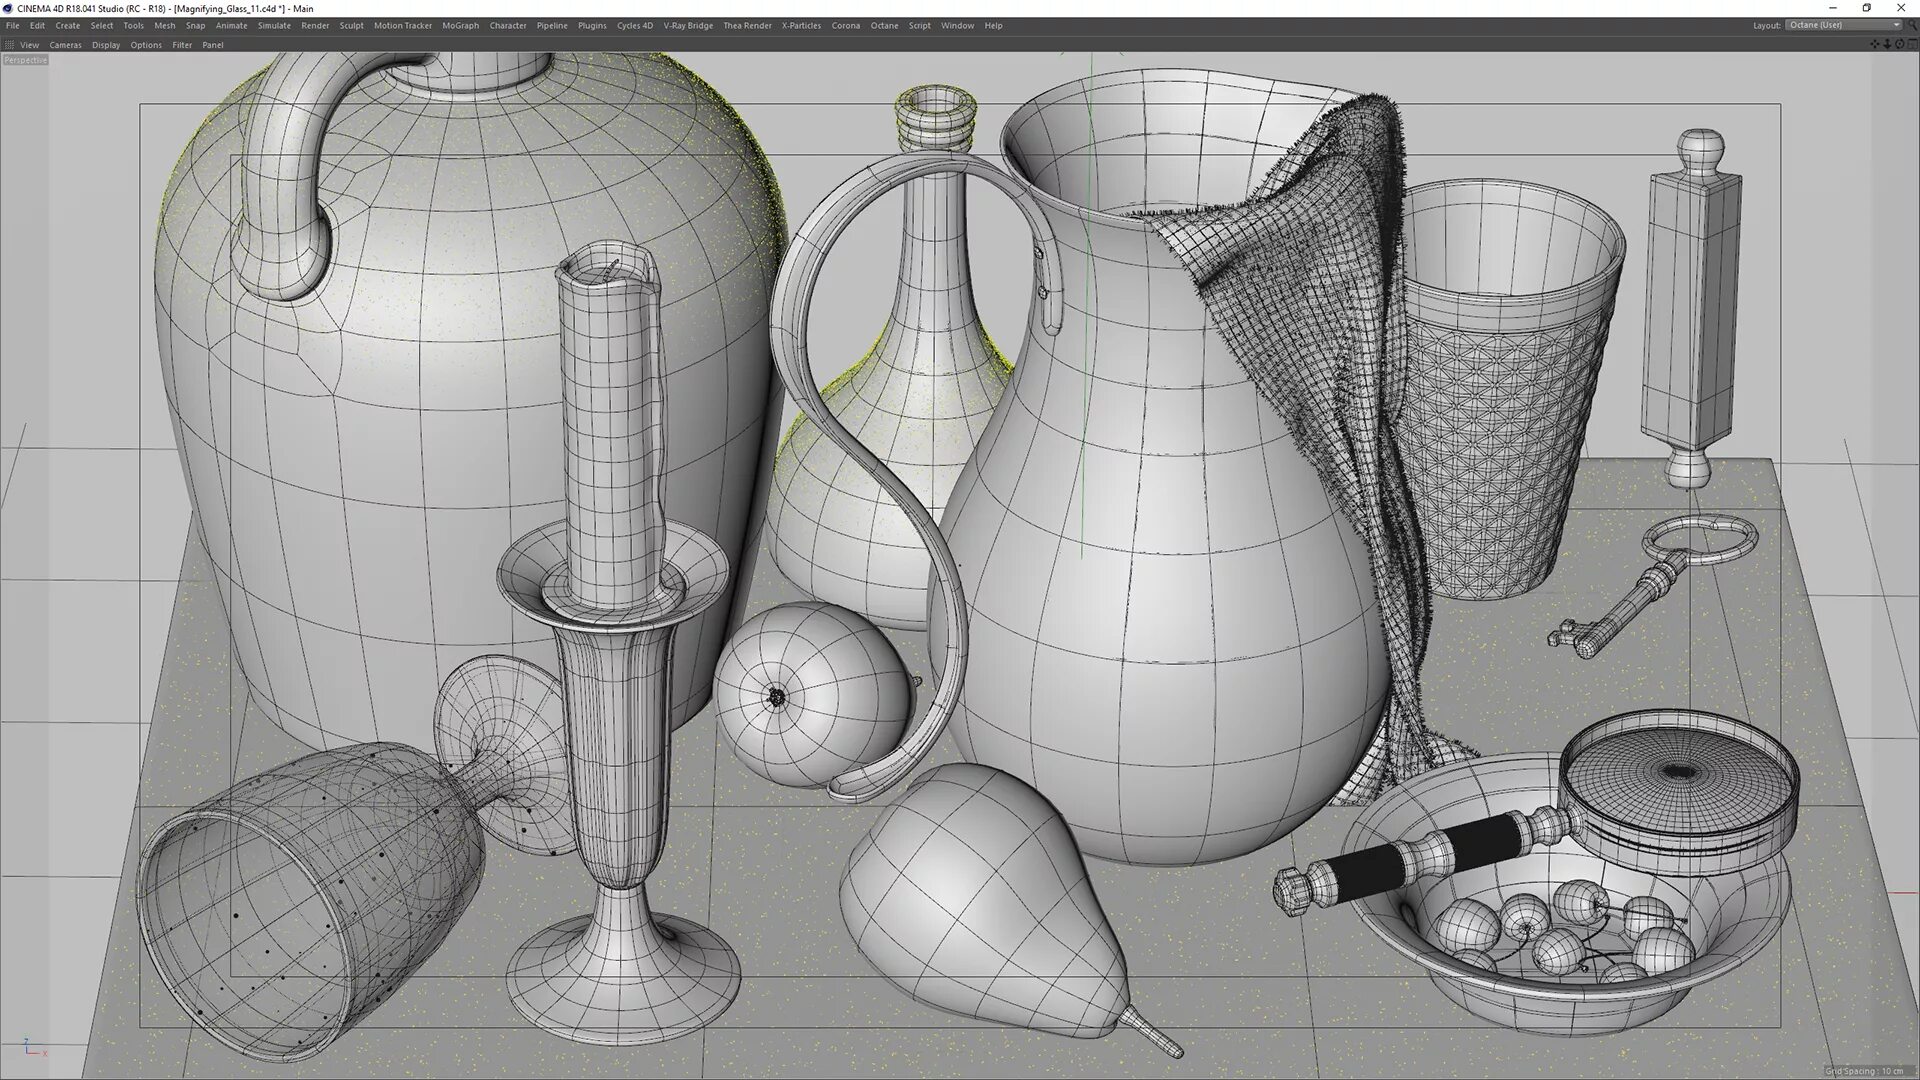Open the viewport Filter menu
This screenshot has width=1920, height=1080.
[182, 45]
